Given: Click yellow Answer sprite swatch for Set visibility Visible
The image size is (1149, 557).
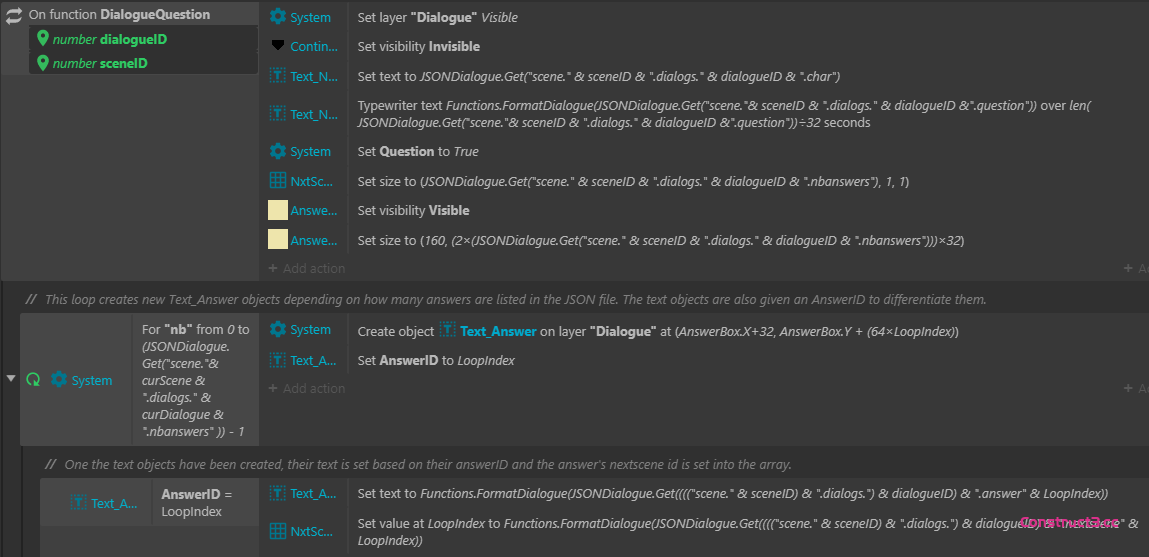Looking at the screenshot, I should click(278, 211).
